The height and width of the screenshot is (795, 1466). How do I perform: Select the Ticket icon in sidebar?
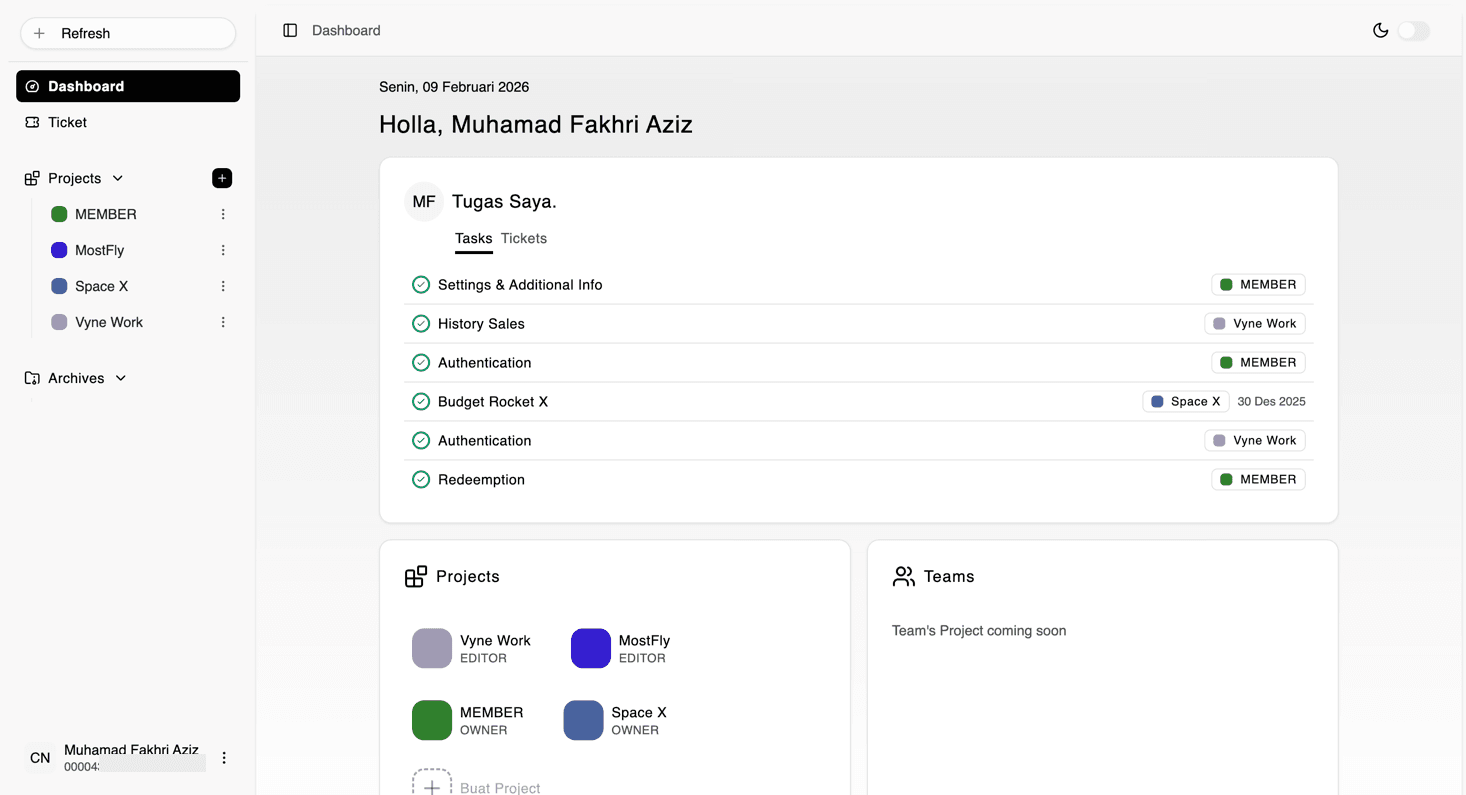33,122
